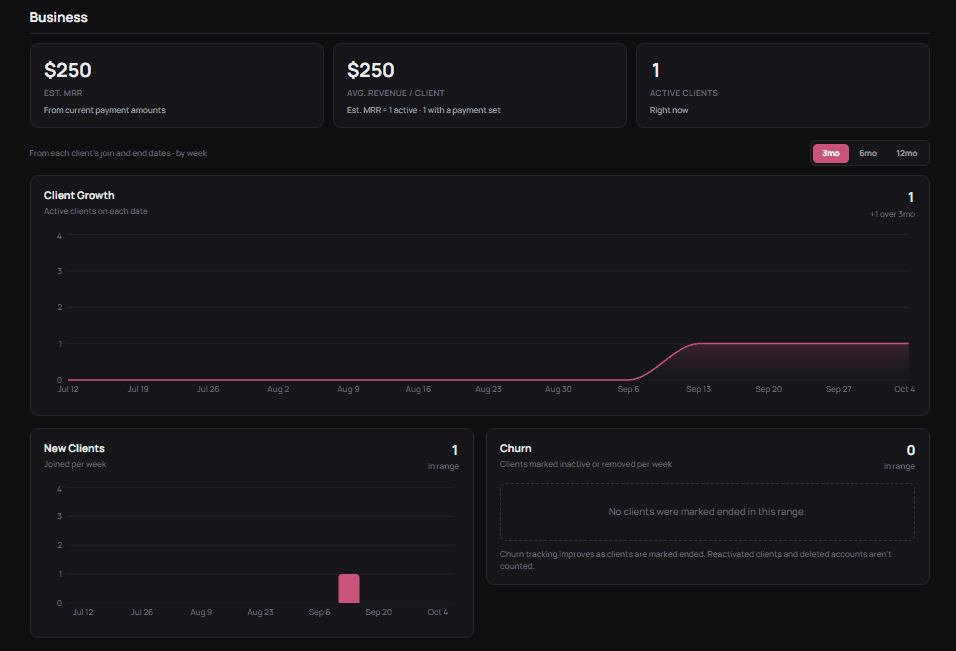Click 'Active clients on each date' subtitle
This screenshot has width=956, height=651.
click(x=96, y=211)
